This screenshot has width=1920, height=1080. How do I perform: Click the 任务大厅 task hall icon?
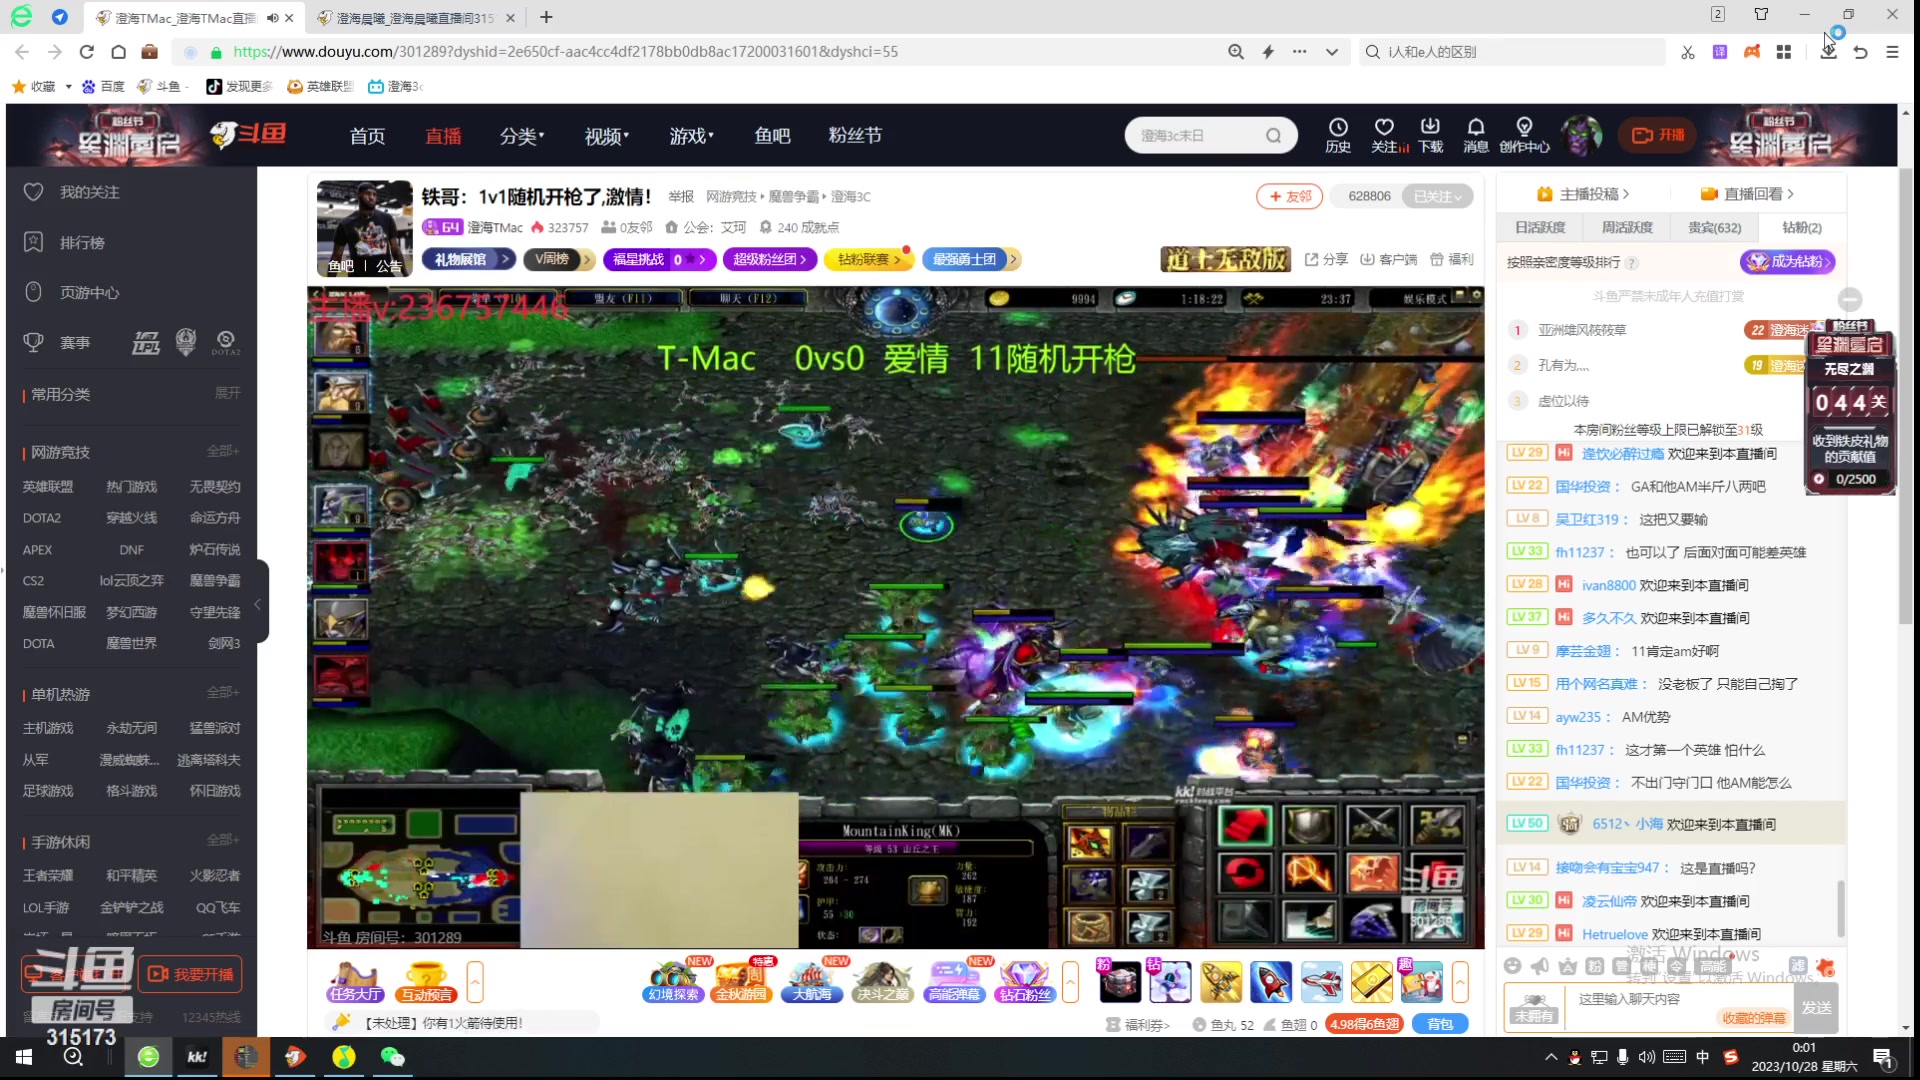tap(354, 982)
